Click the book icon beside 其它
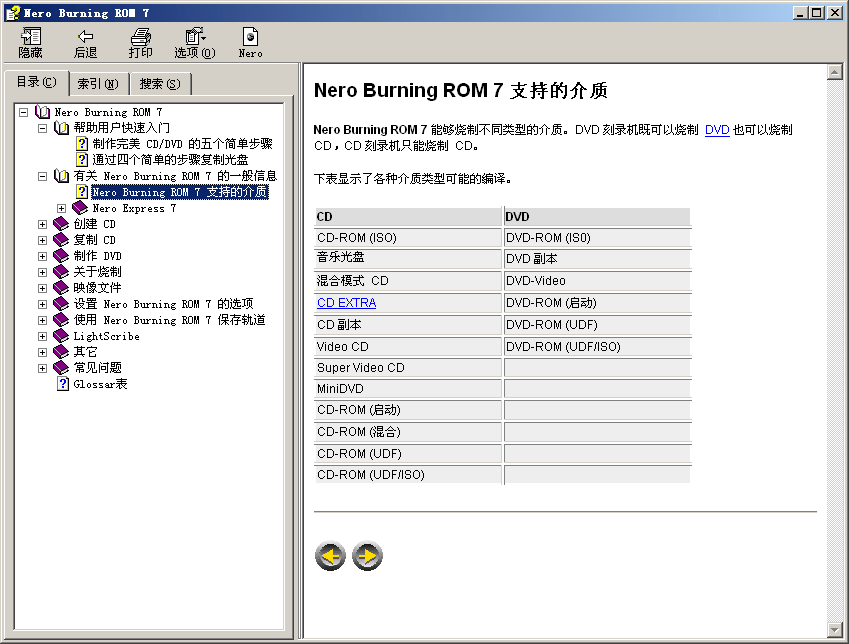The height and width of the screenshot is (644, 849). [x=61, y=352]
